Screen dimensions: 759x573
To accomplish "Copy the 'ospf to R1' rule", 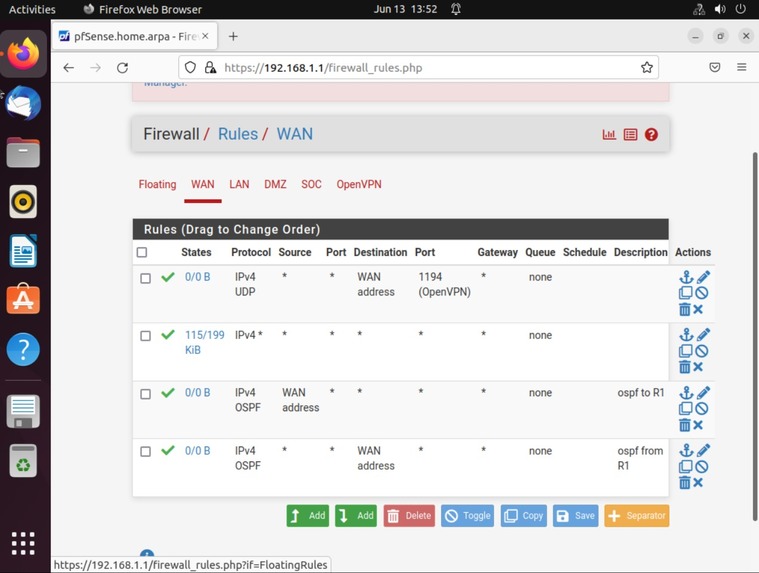I will tap(685, 408).
